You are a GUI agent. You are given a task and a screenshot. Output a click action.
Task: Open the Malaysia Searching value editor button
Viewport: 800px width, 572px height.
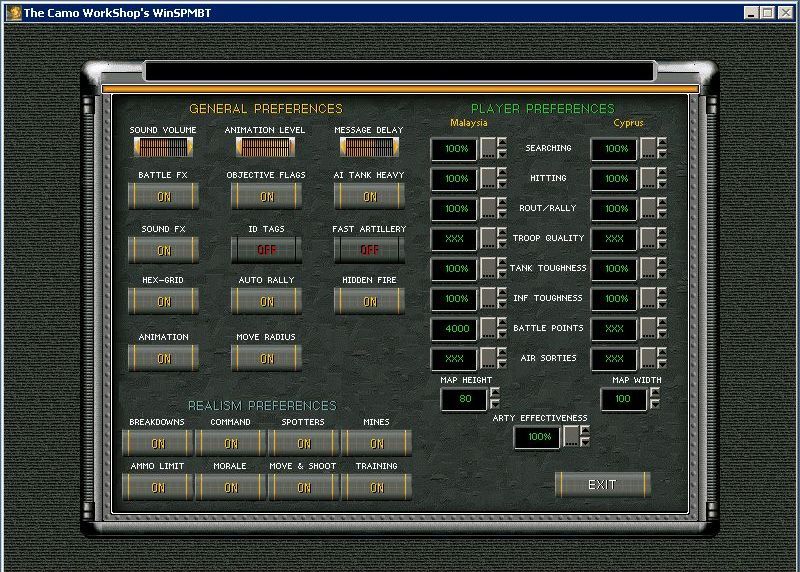pyautogui.click(x=488, y=149)
